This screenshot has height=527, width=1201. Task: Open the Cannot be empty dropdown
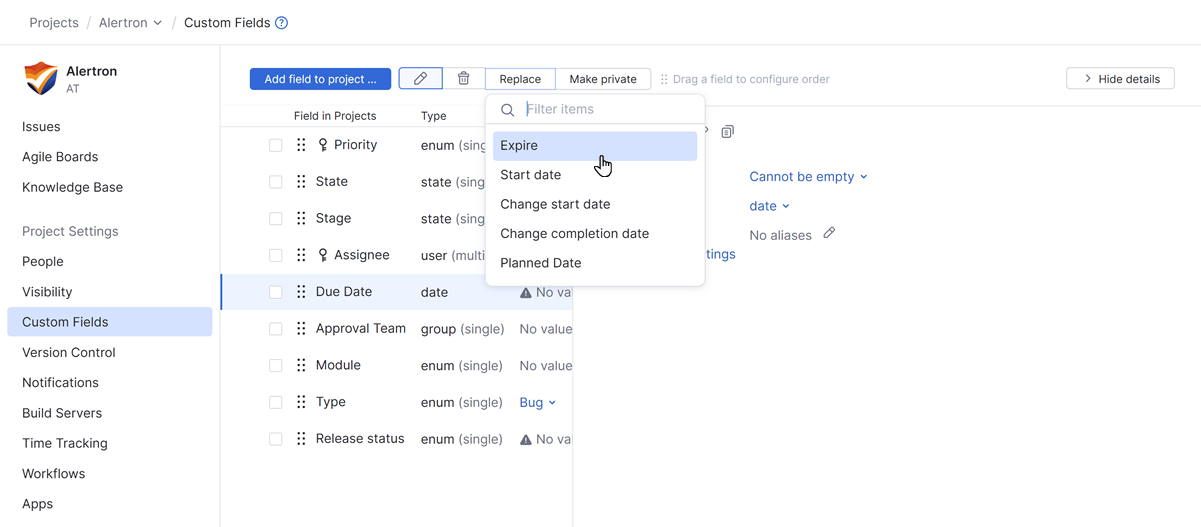click(x=808, y=177)
